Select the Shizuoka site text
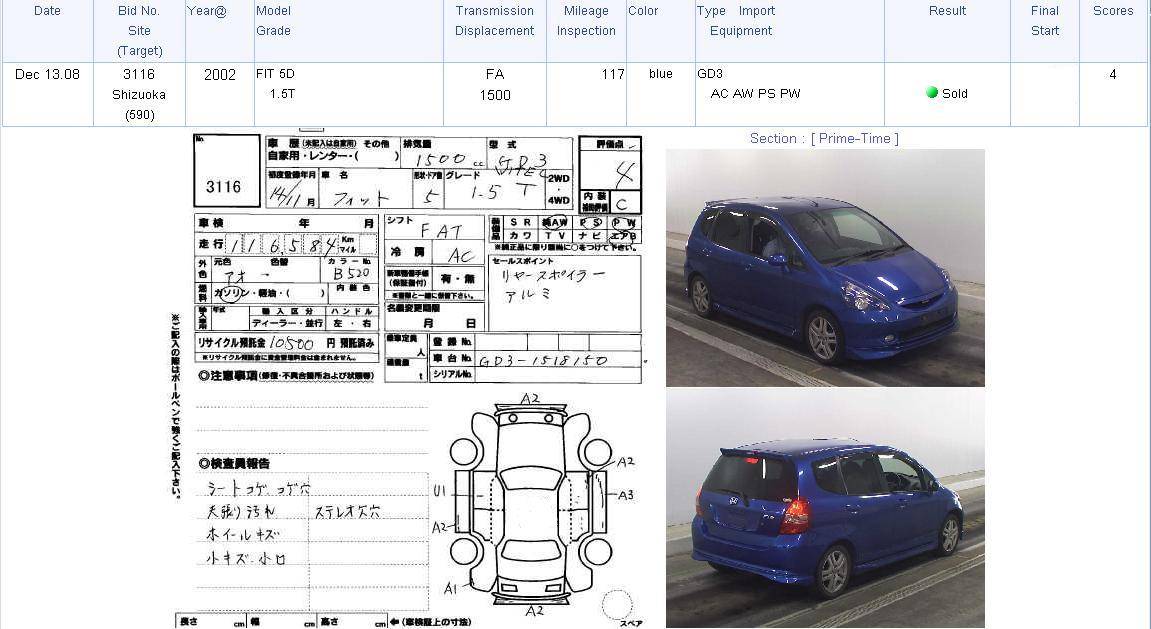Screen dimensions: 1151x629 [139, 95]
